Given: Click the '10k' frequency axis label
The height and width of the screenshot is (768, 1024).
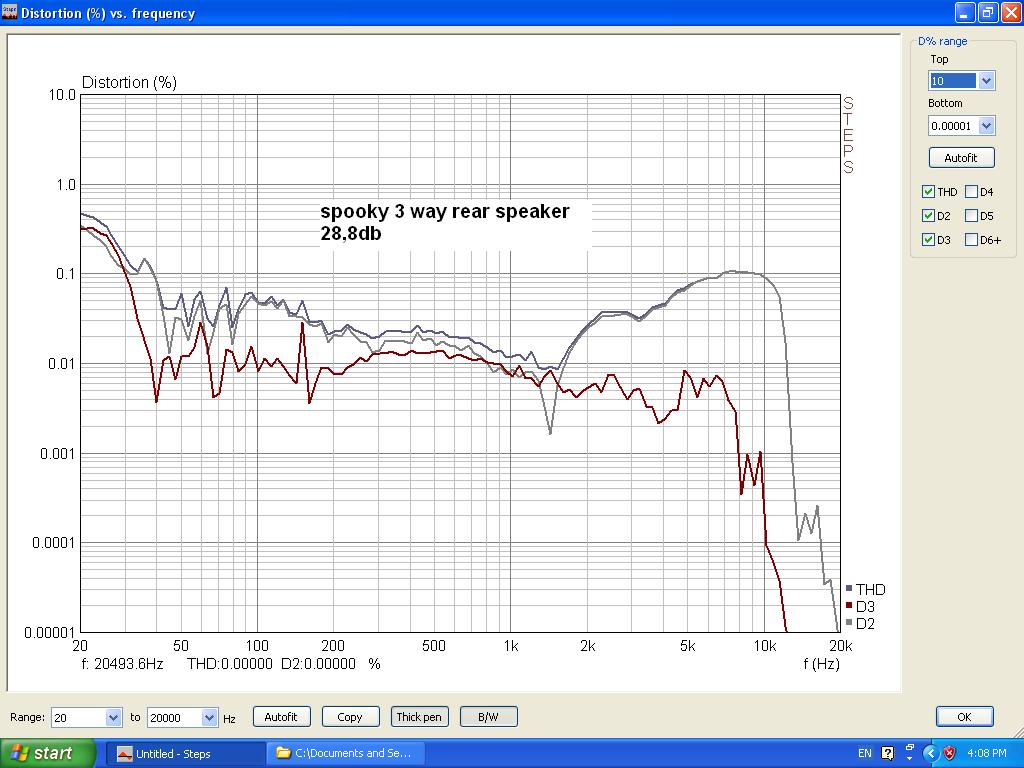Looking at the screenshot, I should click(765, 646).
